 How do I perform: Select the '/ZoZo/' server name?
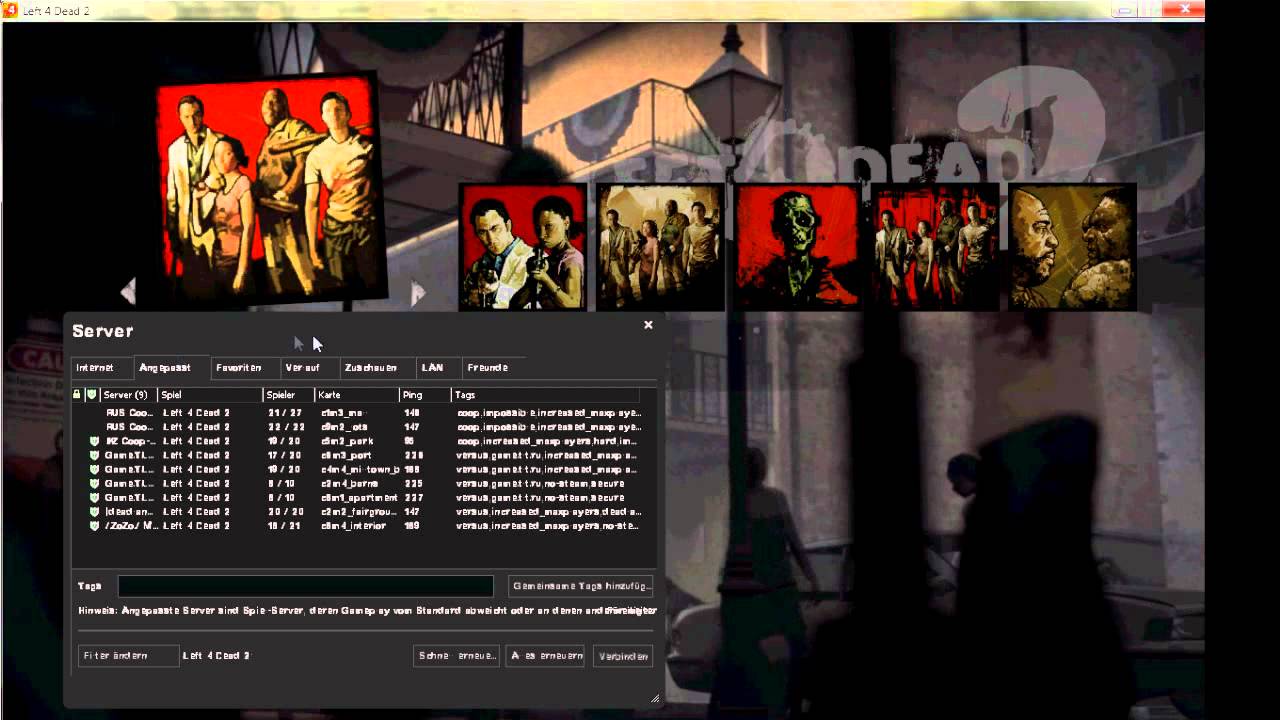[131, 525]
